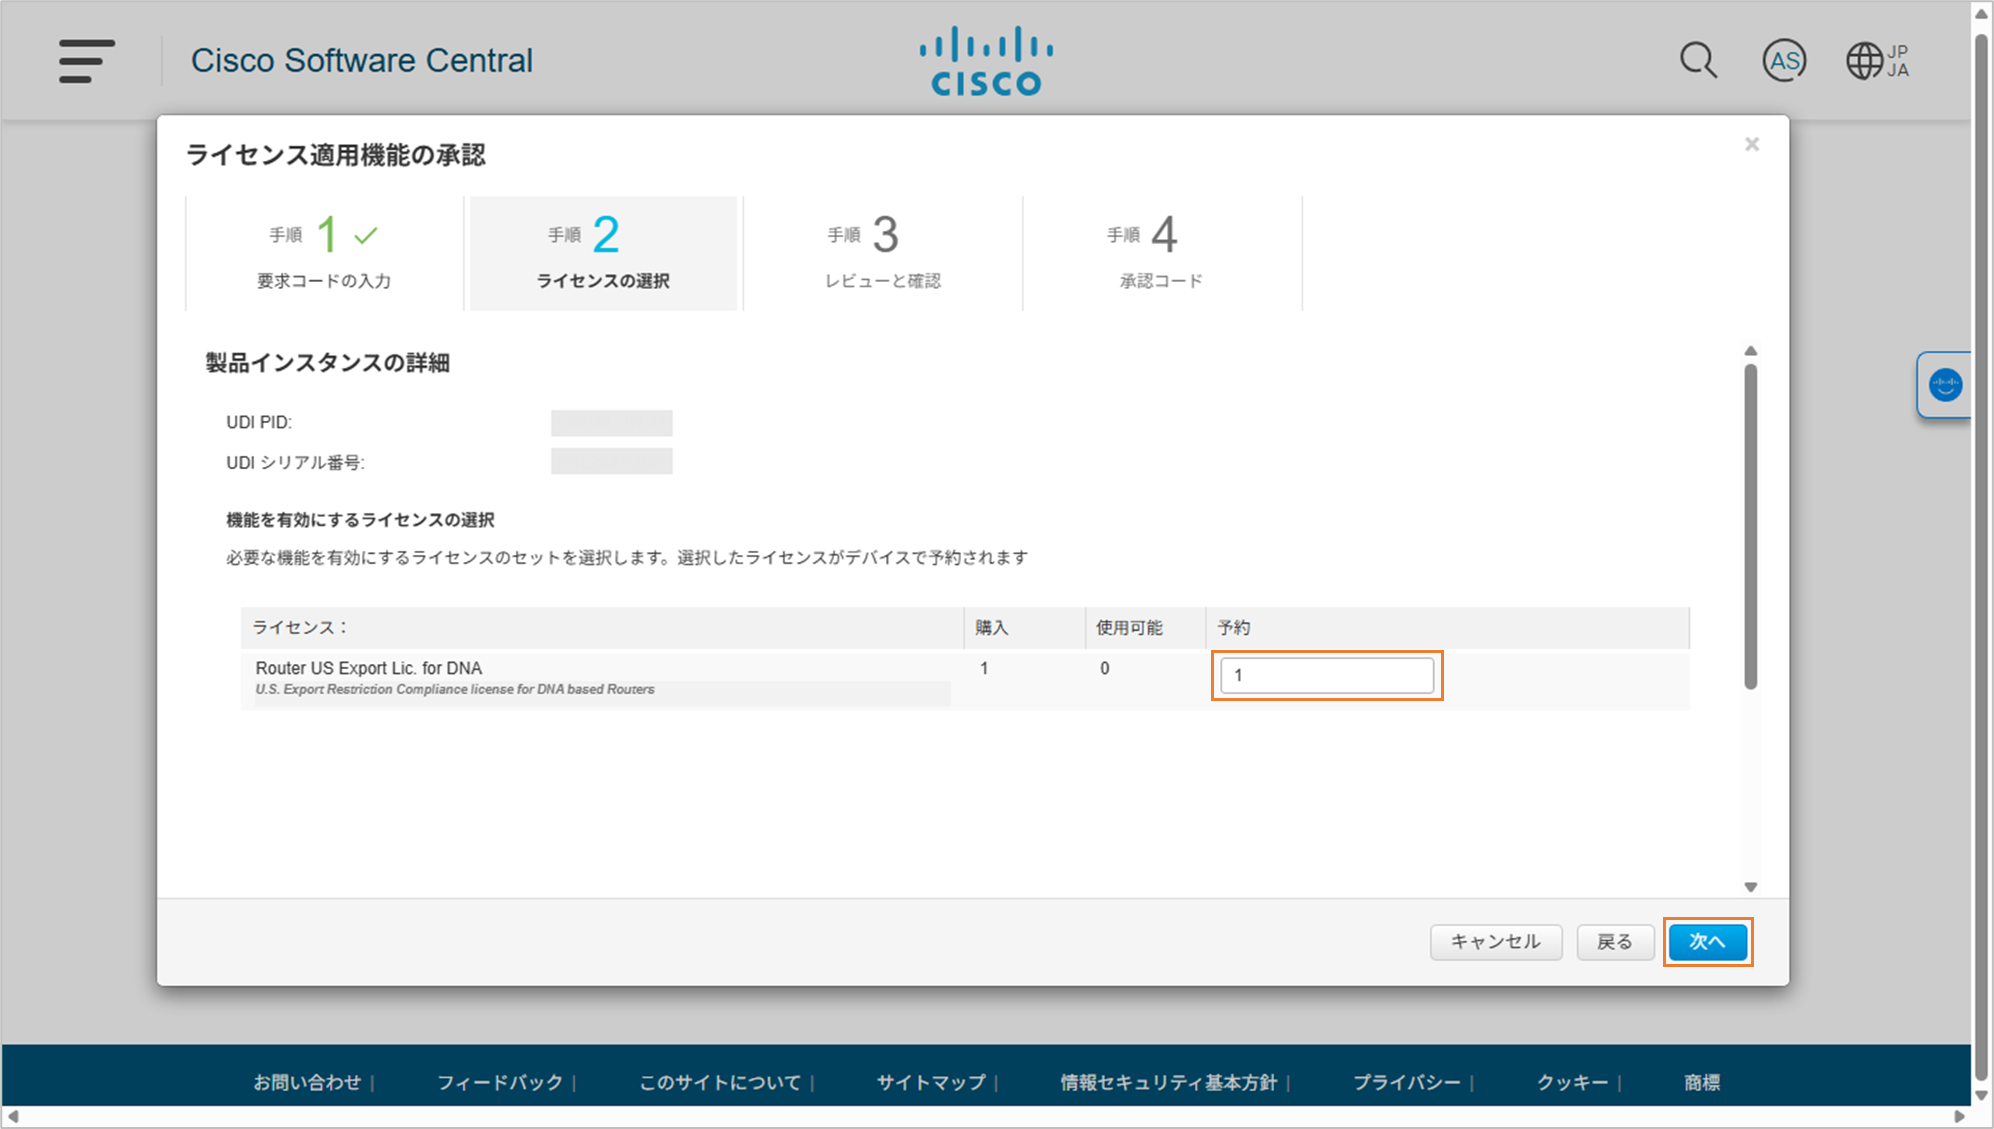Select step 2 ライセンスの選択 tab
The height and width of the screenshot is (1129, 1994).
(x=603, y=254)
